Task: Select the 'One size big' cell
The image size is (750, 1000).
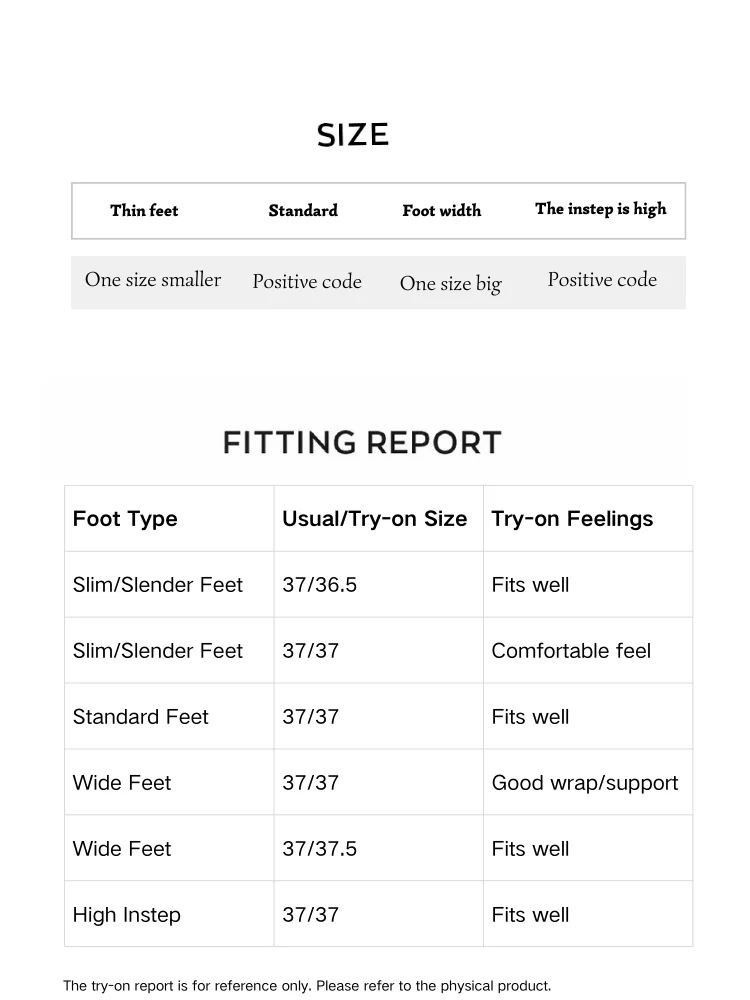Action: coord(450,284)
